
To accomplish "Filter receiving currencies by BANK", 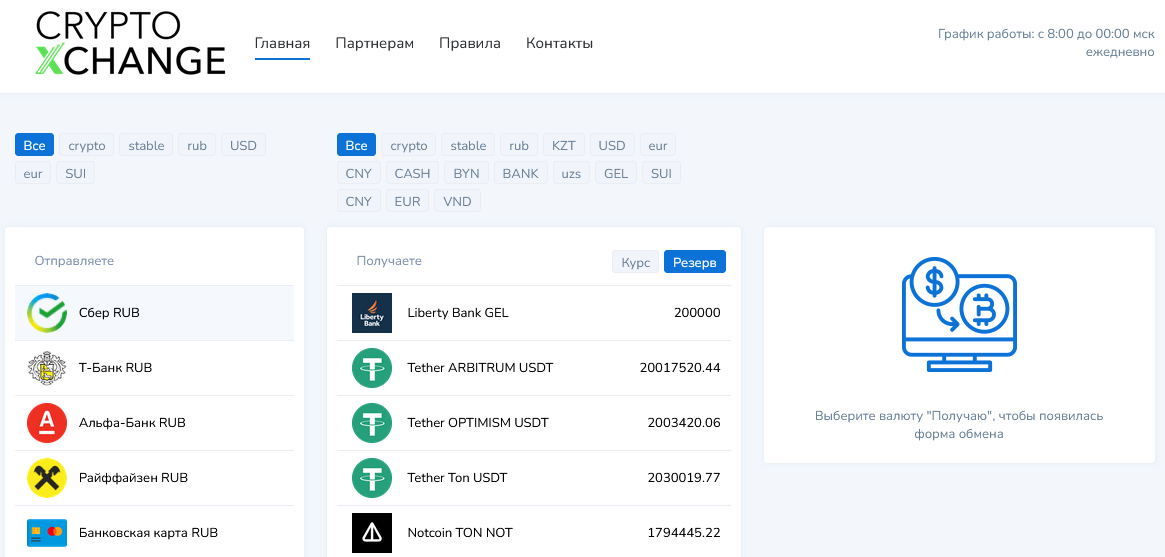I will pos(521,174).
